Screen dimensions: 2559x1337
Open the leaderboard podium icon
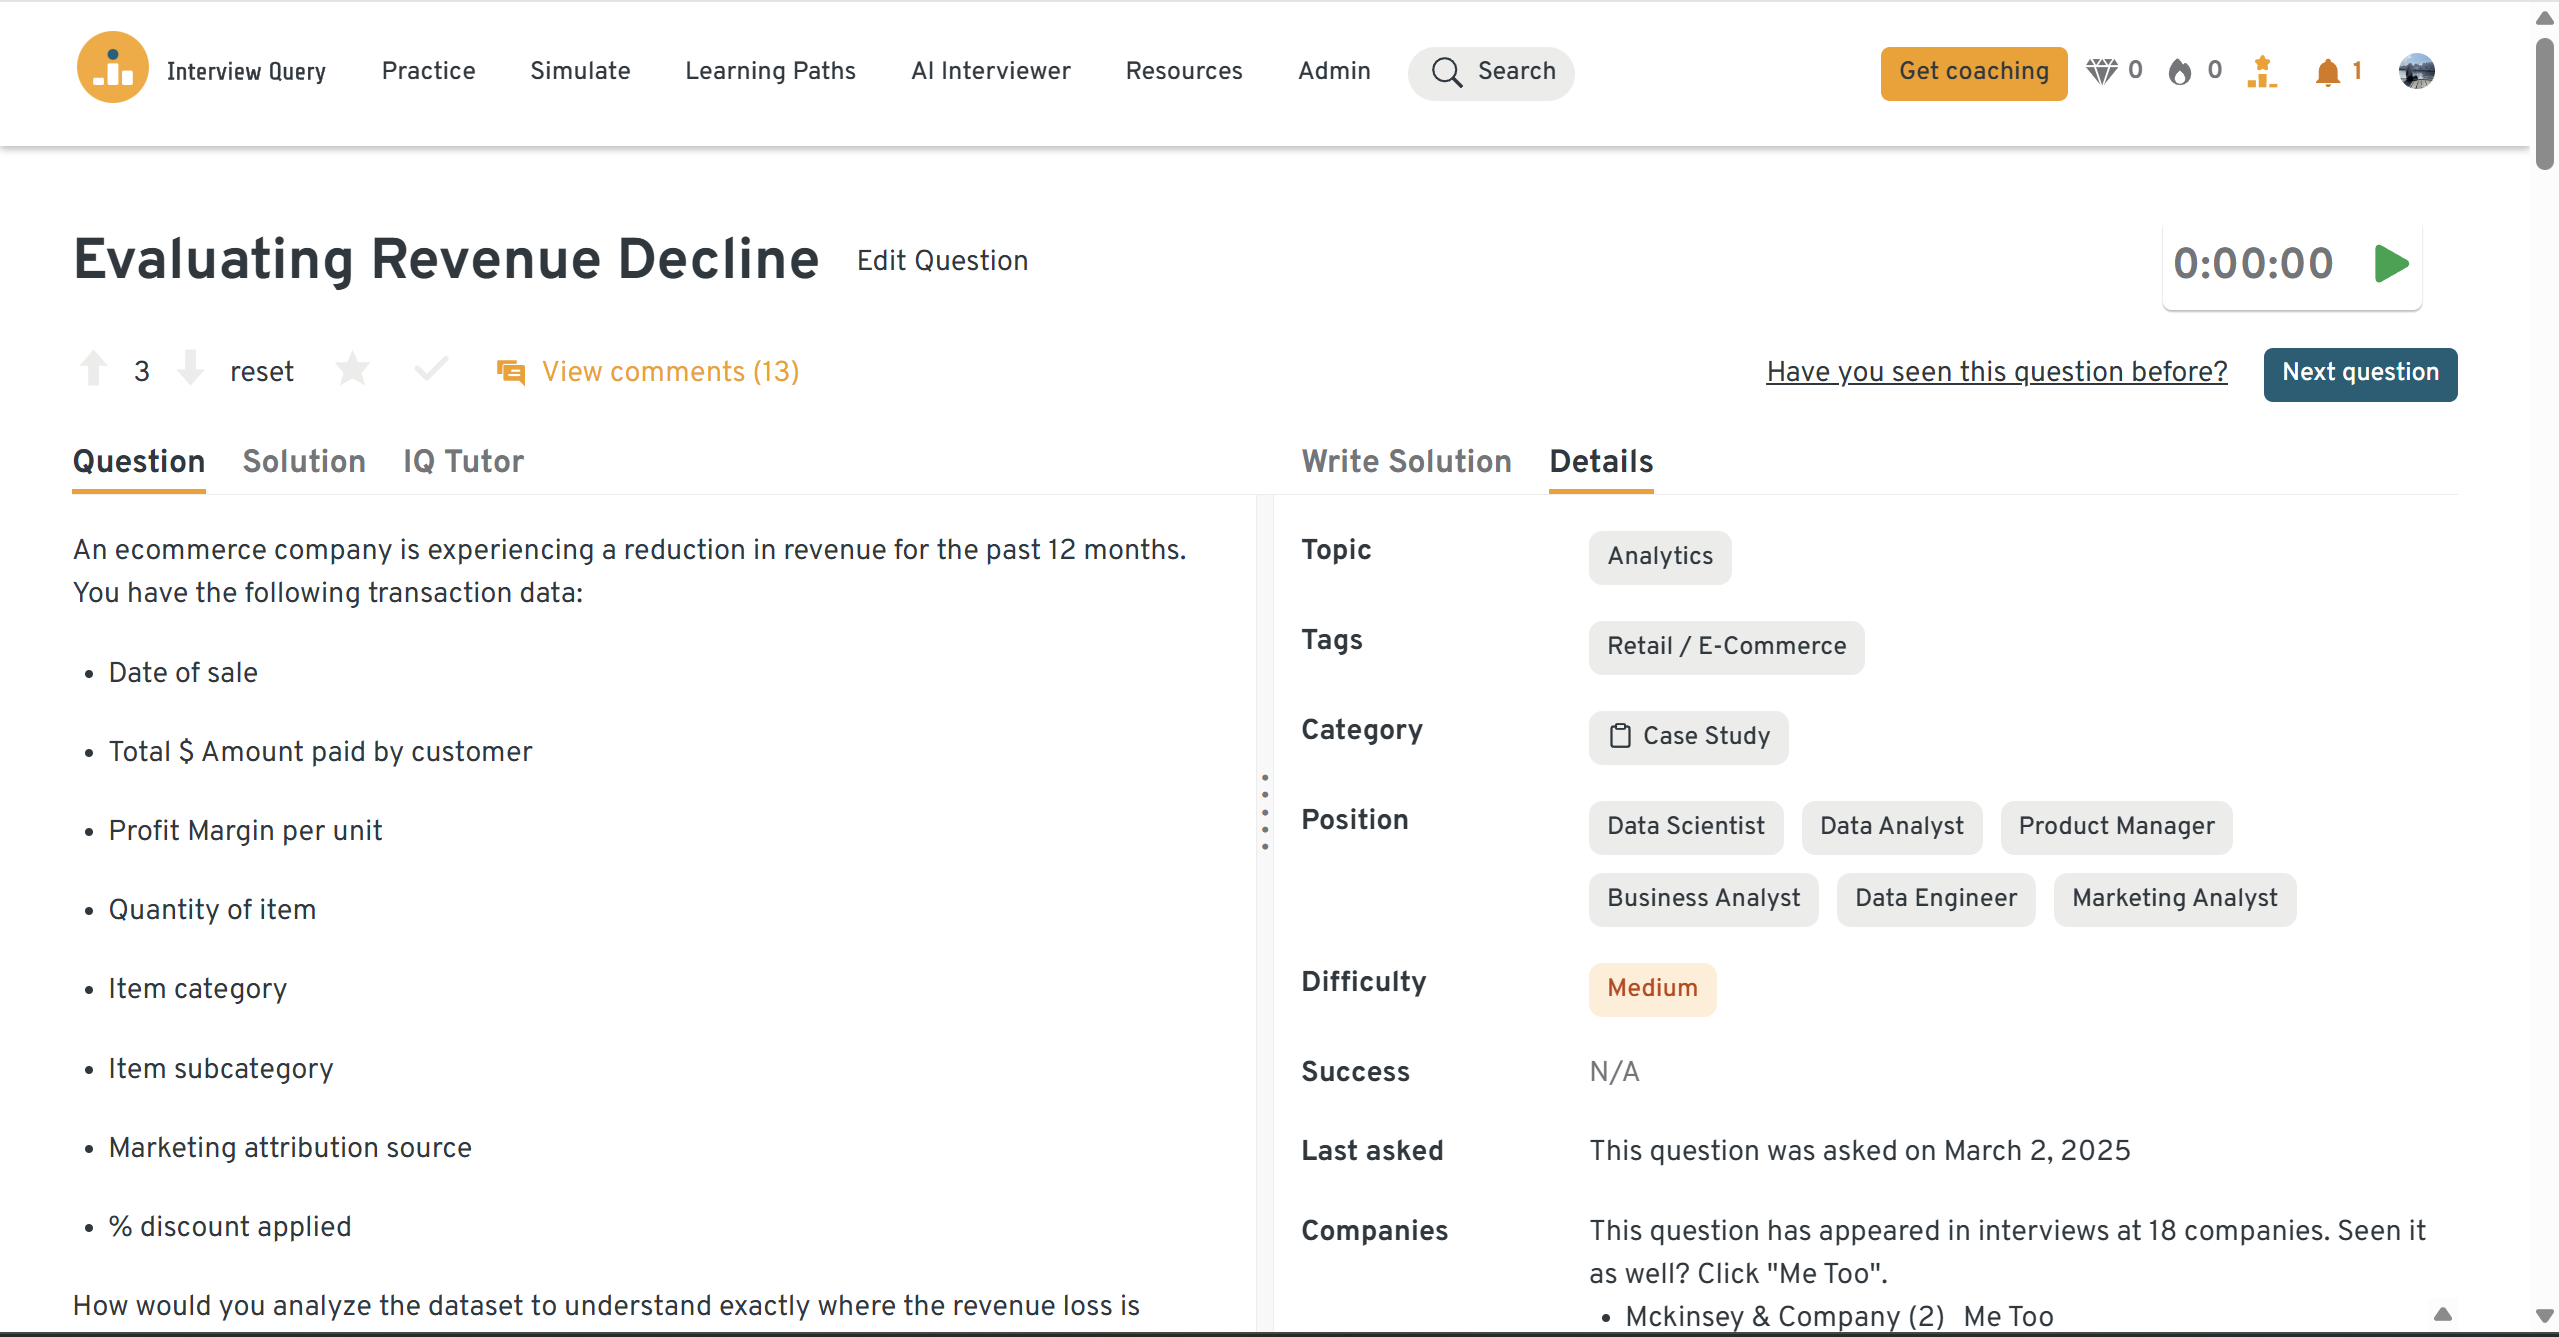click(x=2261, y=72)
